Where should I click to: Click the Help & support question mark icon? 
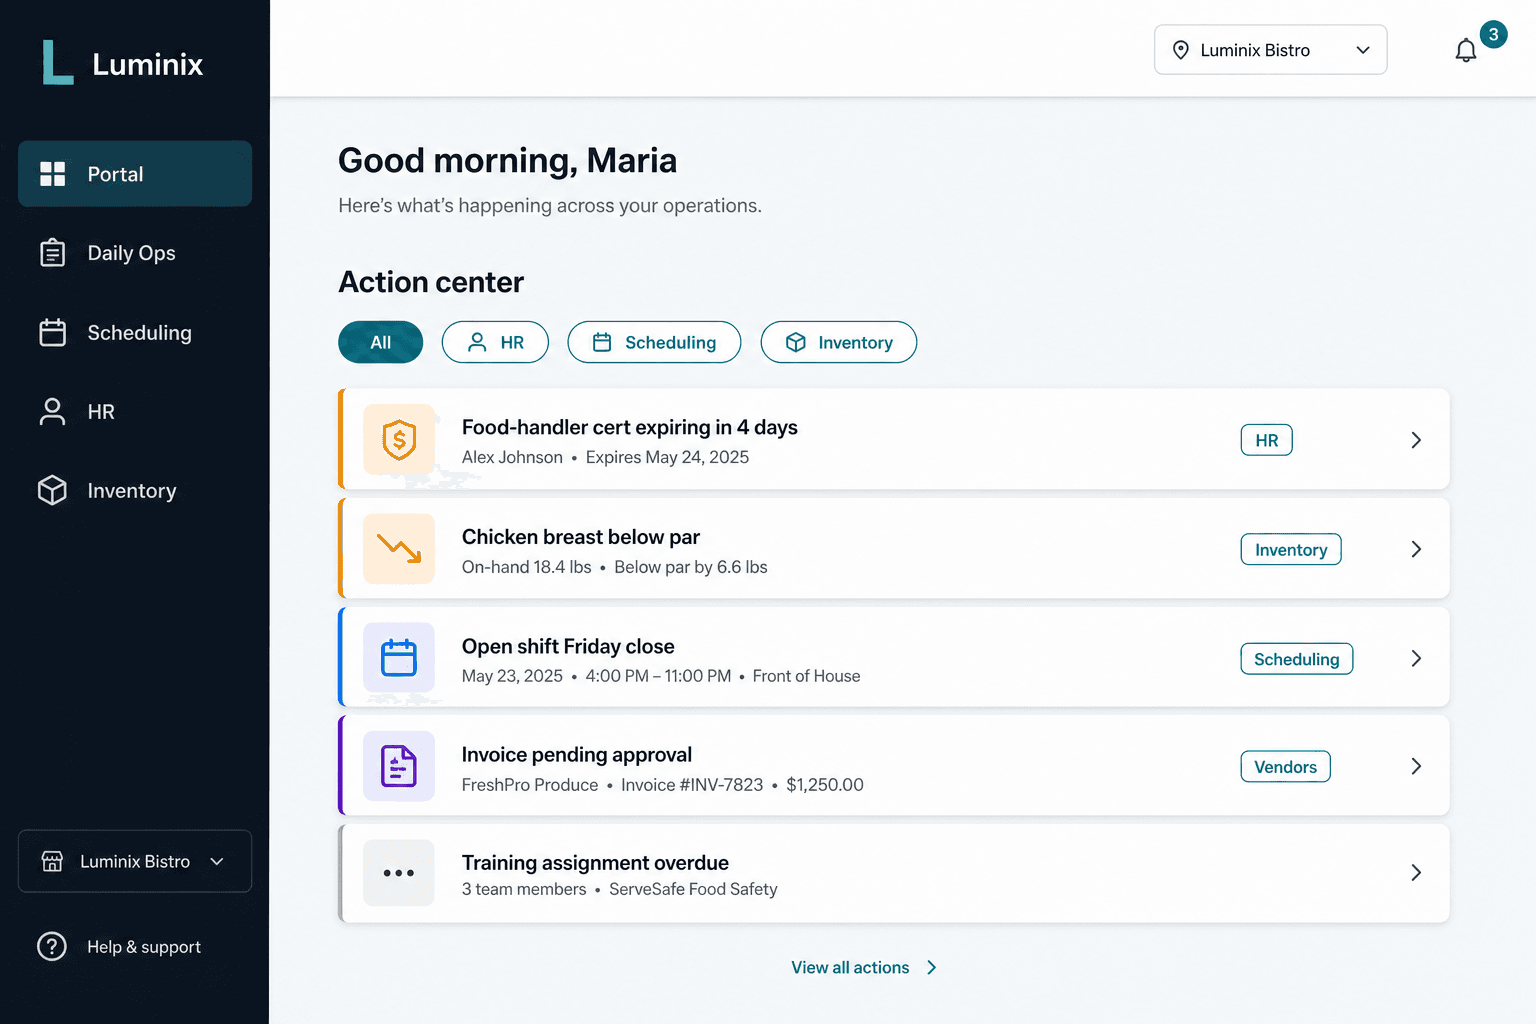click(52, 946)
